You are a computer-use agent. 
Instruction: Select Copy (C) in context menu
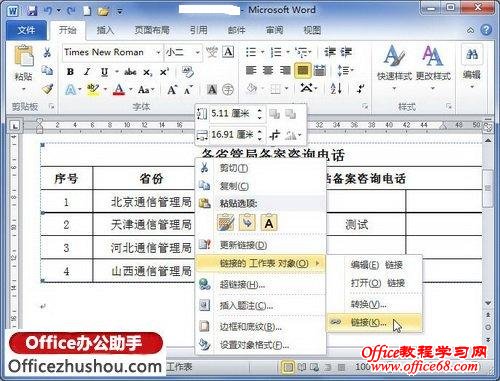pos(260,186)
